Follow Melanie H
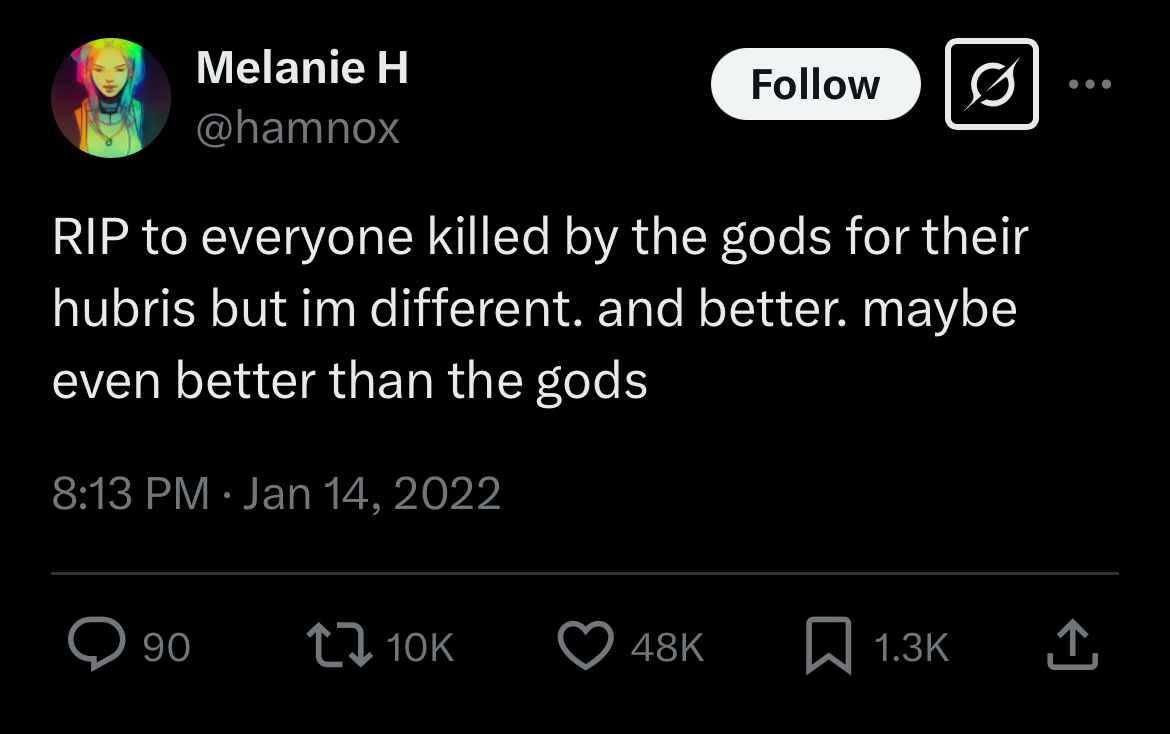The height and width of the screenshot is (734, 1170). tap(815, 85)
